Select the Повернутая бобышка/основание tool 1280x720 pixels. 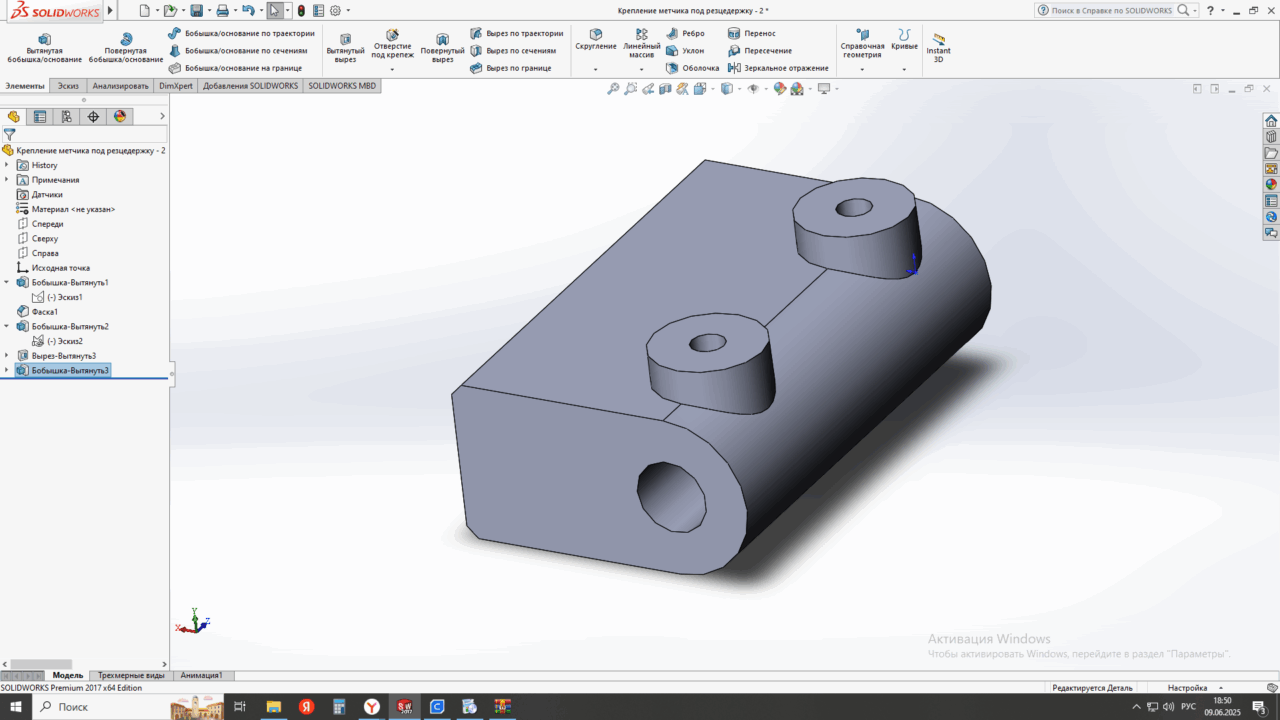pos(126,47)
